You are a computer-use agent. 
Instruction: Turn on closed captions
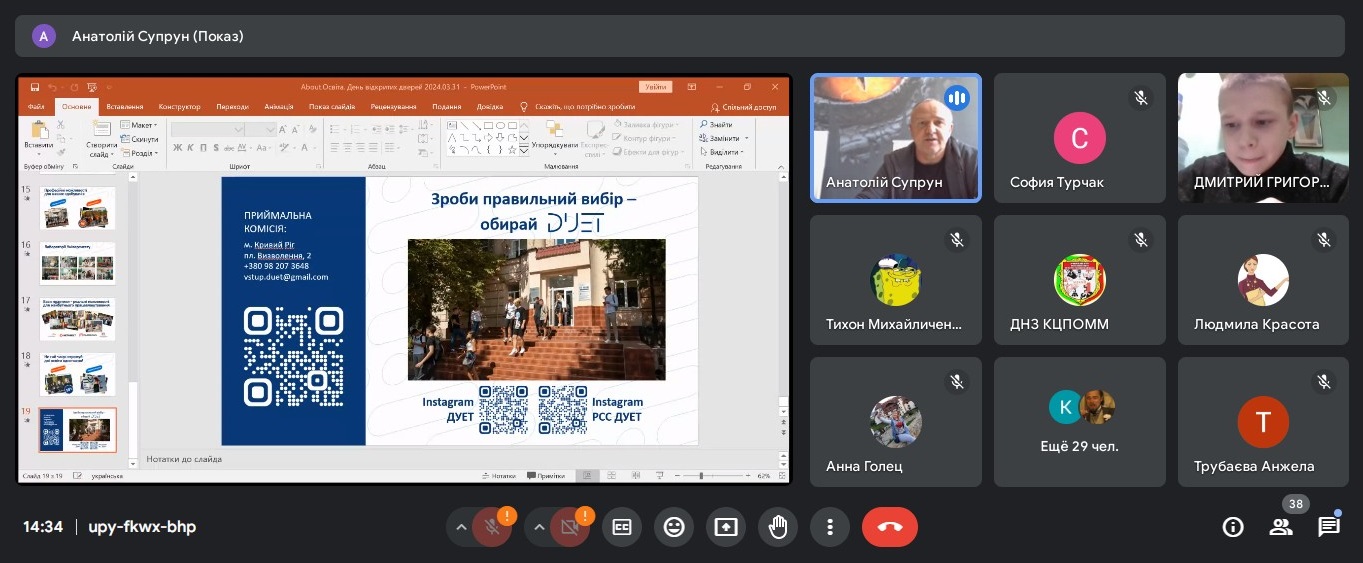pyautogui.click(x=622, y=527)
